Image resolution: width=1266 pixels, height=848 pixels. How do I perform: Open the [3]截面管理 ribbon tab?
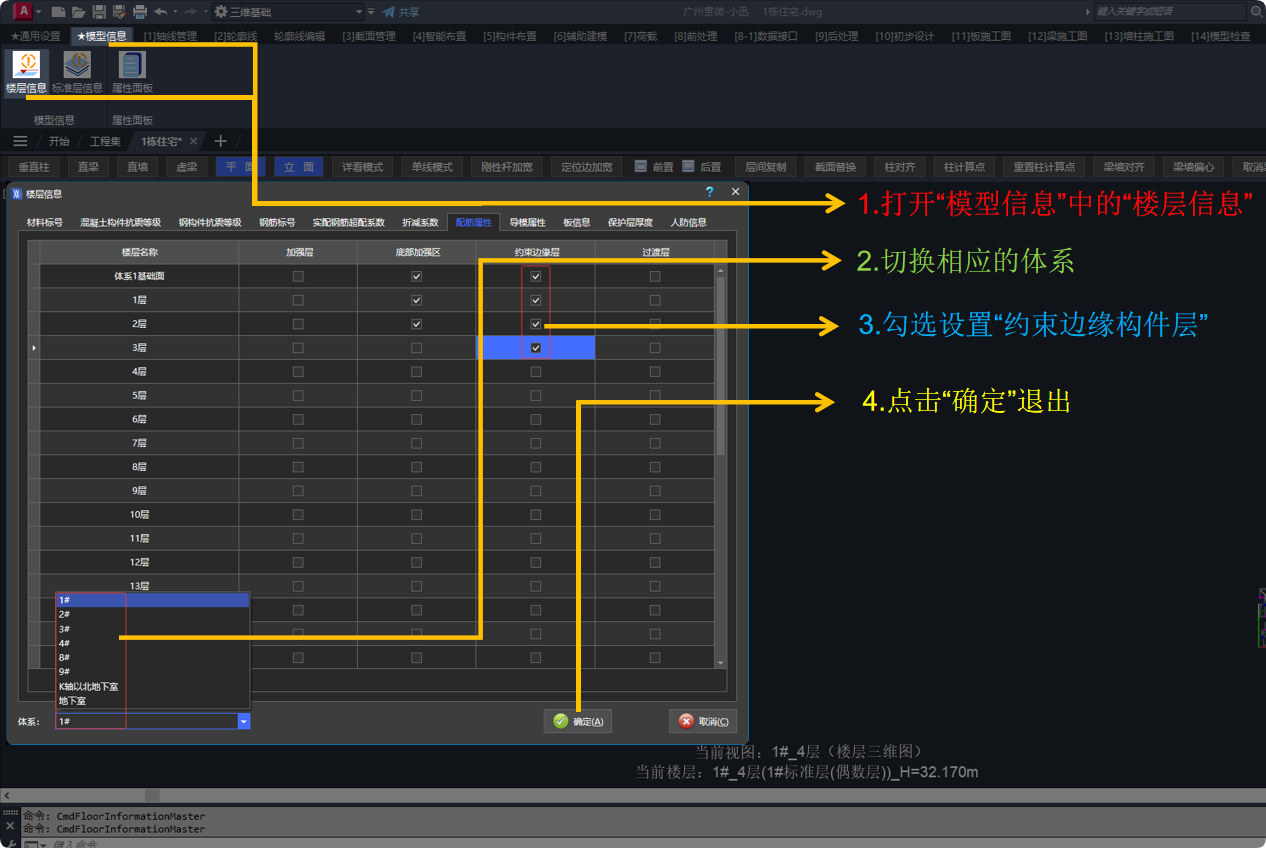pyautogui.click(x=369, y=36)
